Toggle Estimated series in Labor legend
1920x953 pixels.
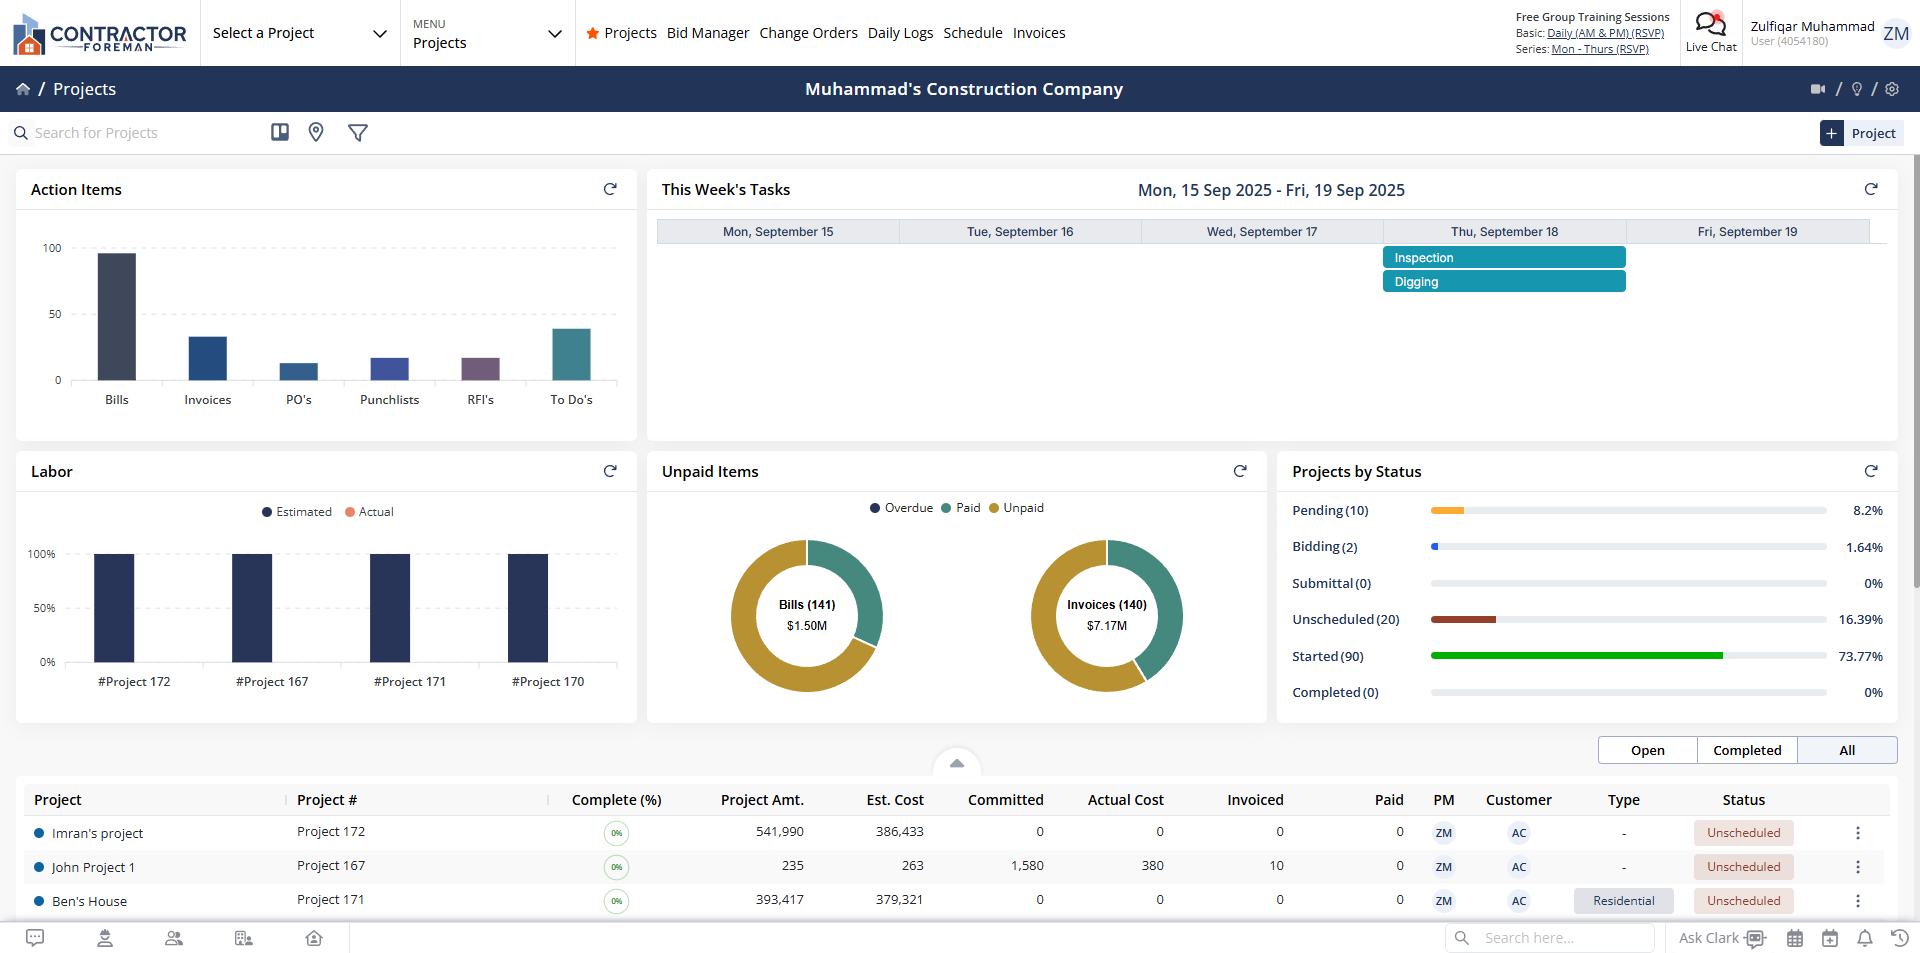pos(296,512)
